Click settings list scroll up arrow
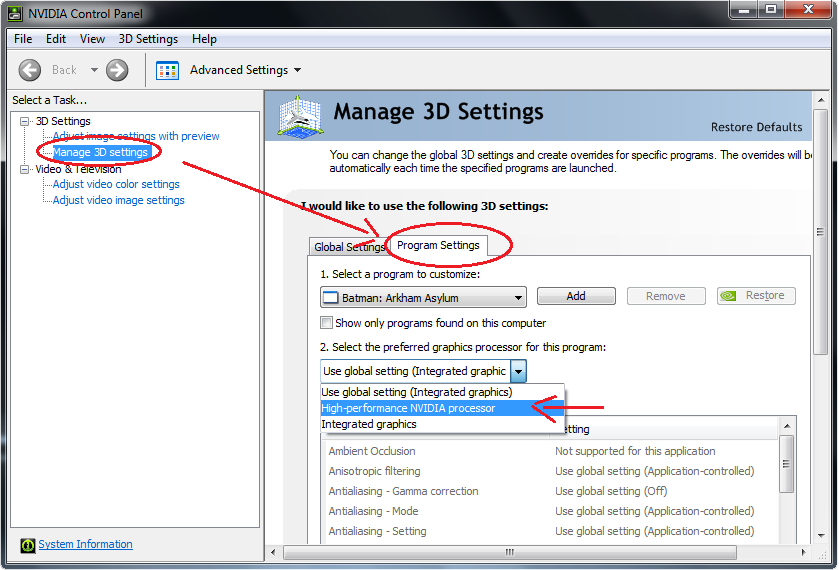Viewport: 839px width, 570px height. click(x=787, y=426)
